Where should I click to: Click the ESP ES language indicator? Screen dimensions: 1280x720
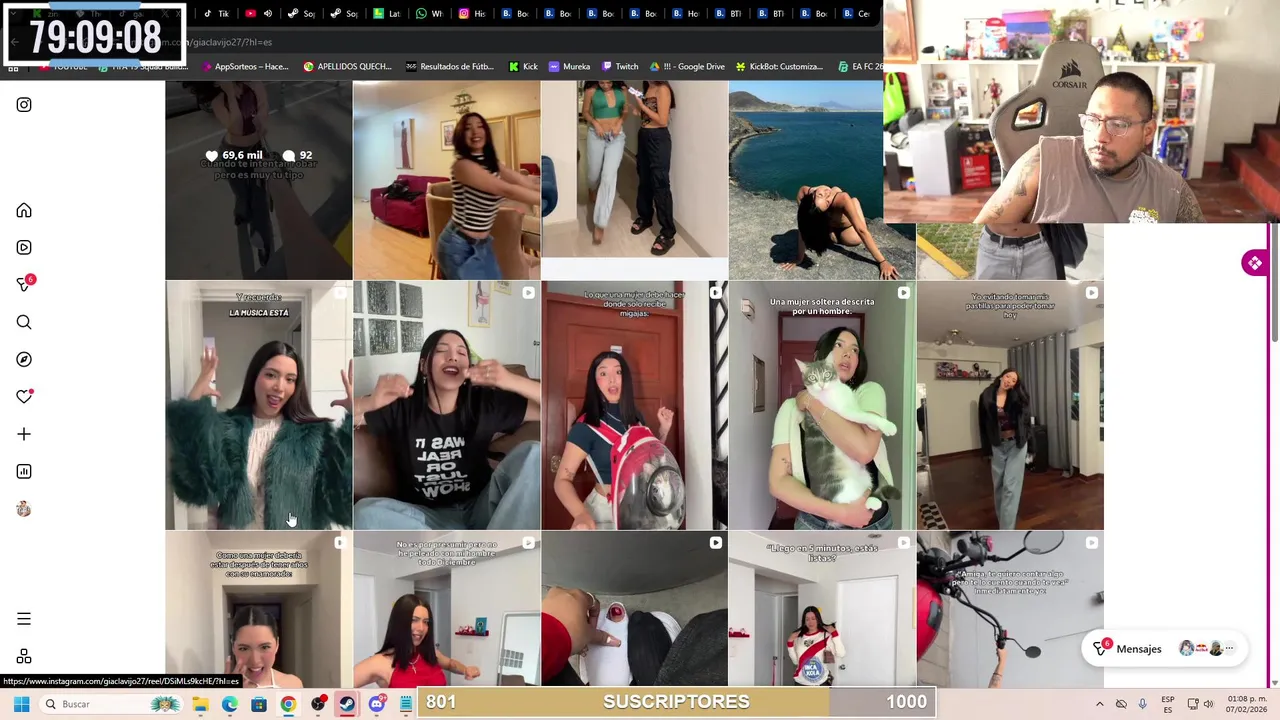[1168, 705]
